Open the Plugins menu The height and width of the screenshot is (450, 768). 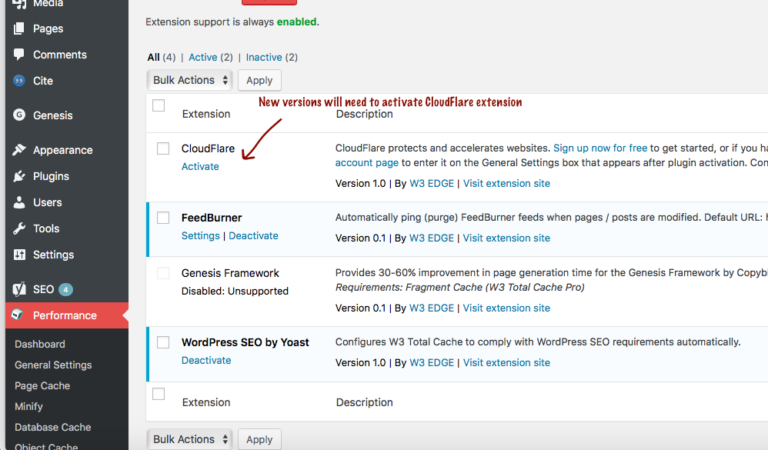51,176
